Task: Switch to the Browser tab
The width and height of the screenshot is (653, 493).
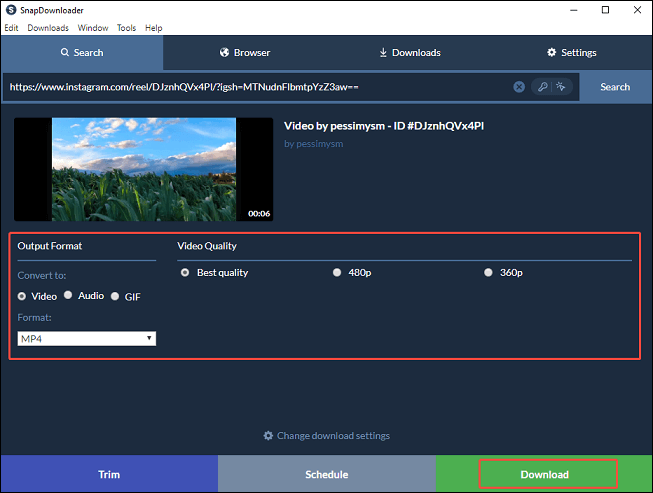Action: coord(245,52)
